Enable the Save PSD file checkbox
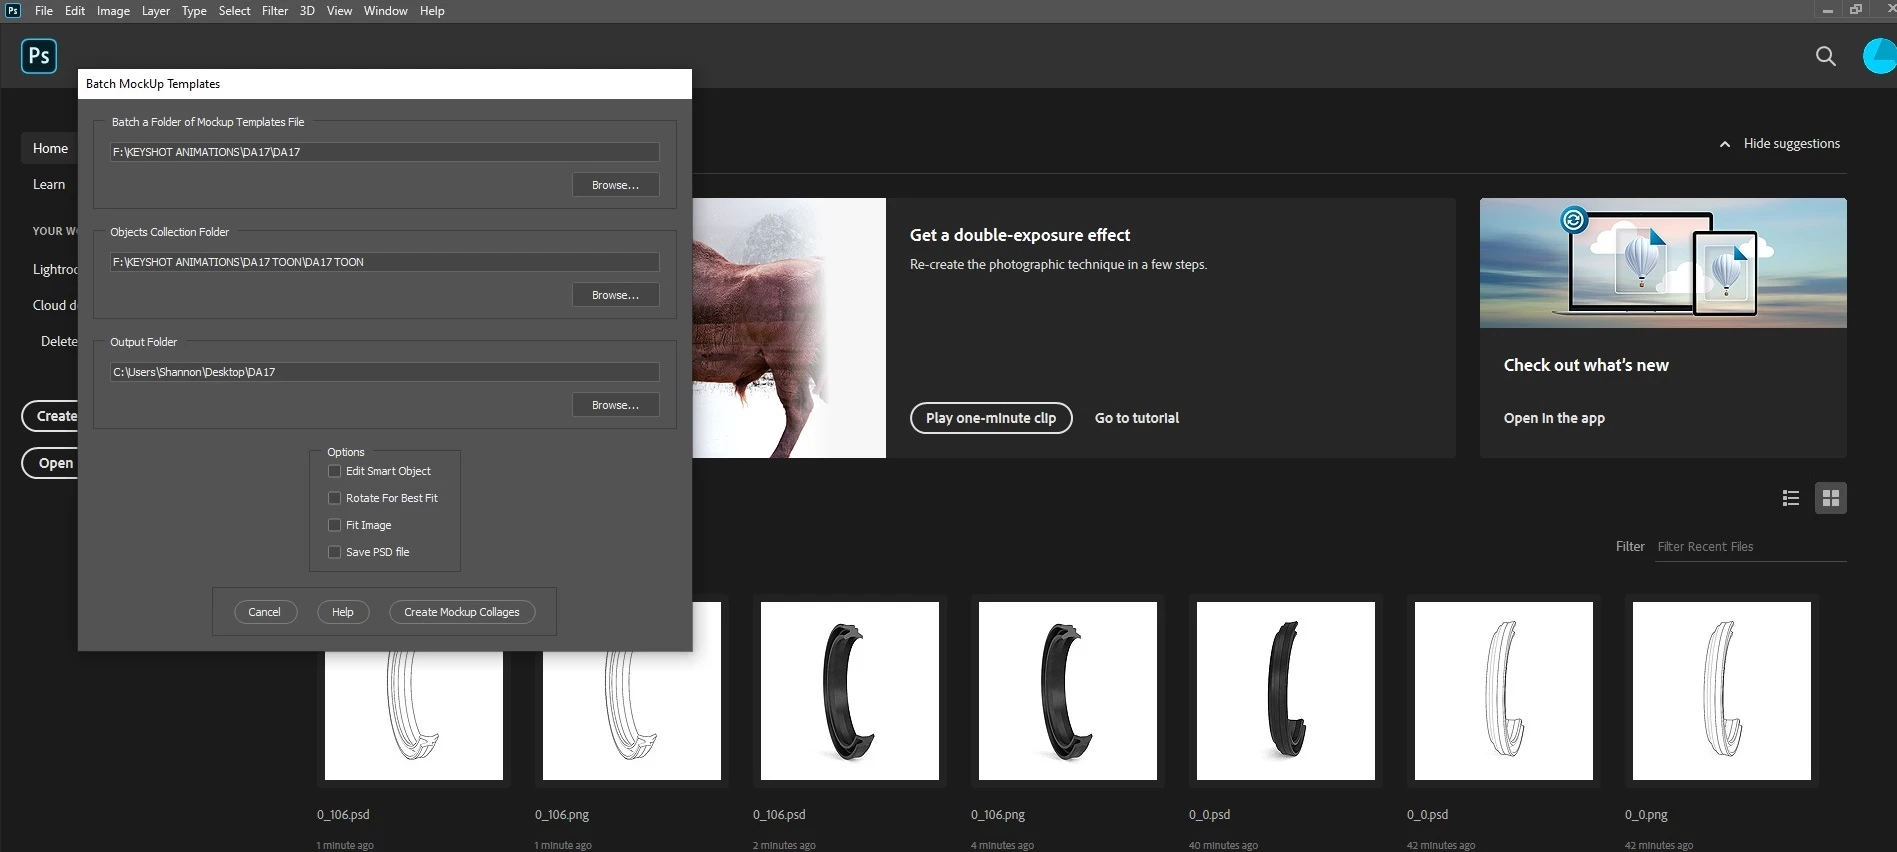 [x=335, y=552]
